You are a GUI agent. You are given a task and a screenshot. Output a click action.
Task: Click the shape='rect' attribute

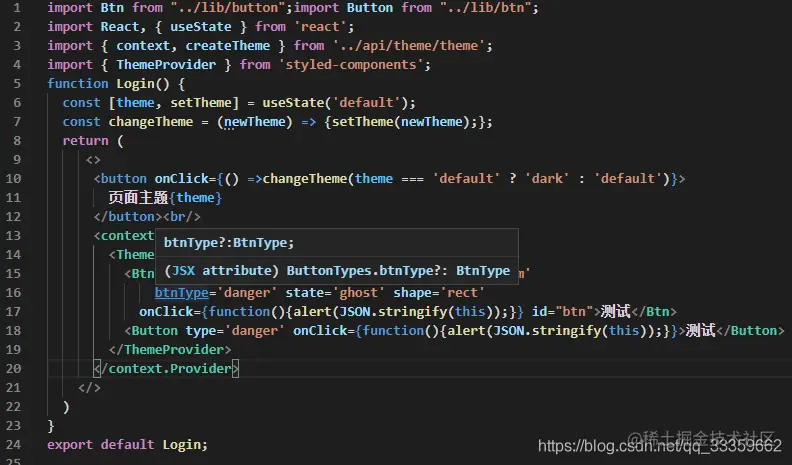(439, 293)
